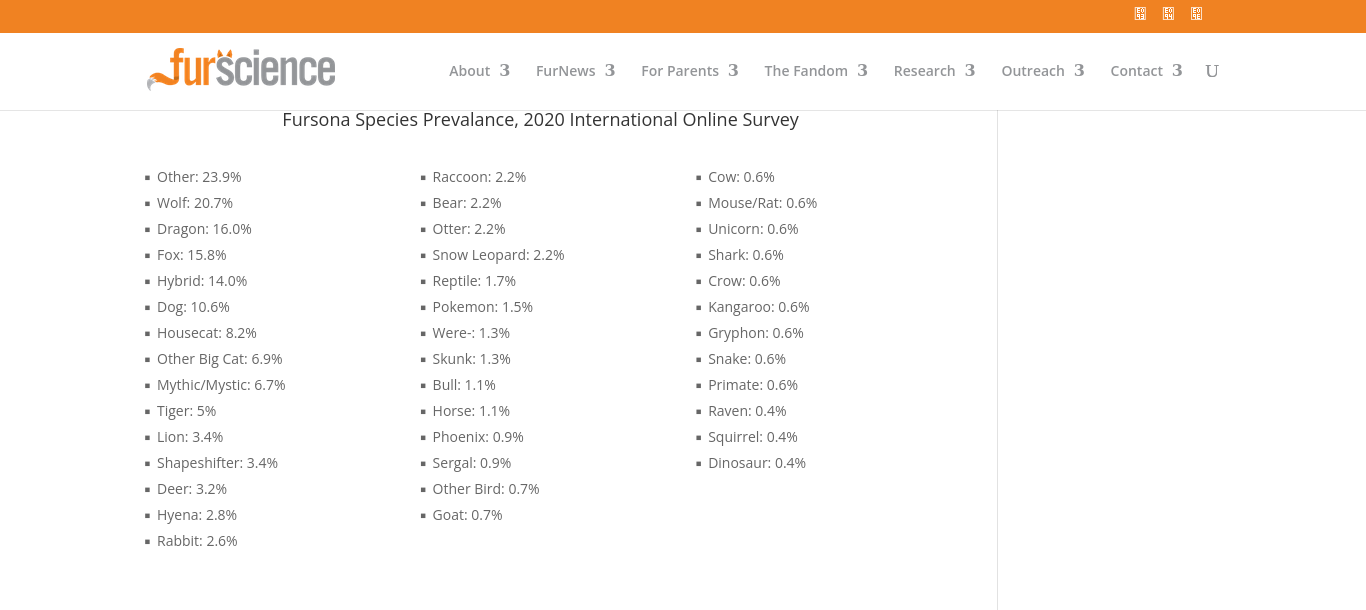Click the Fursona Species Prevalance heading

(540, 120)
